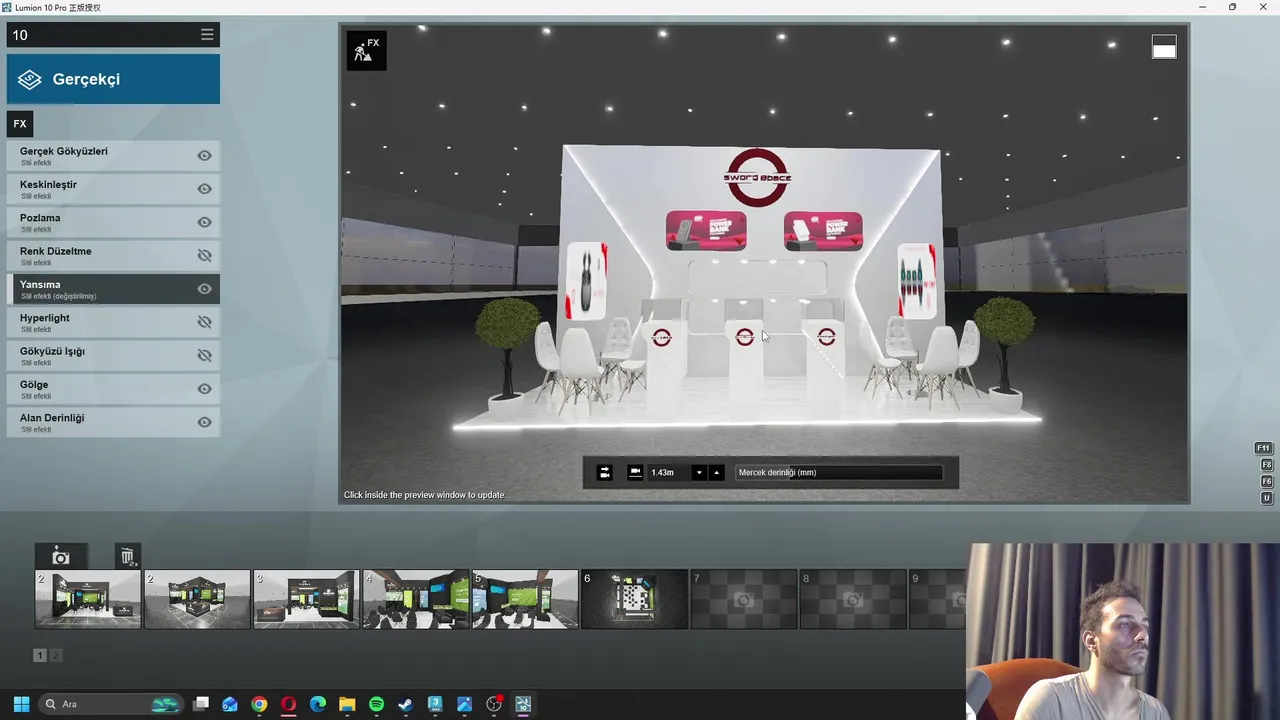Click the F8 key button
The image size is (1280, 720).
coord(1266,465)
